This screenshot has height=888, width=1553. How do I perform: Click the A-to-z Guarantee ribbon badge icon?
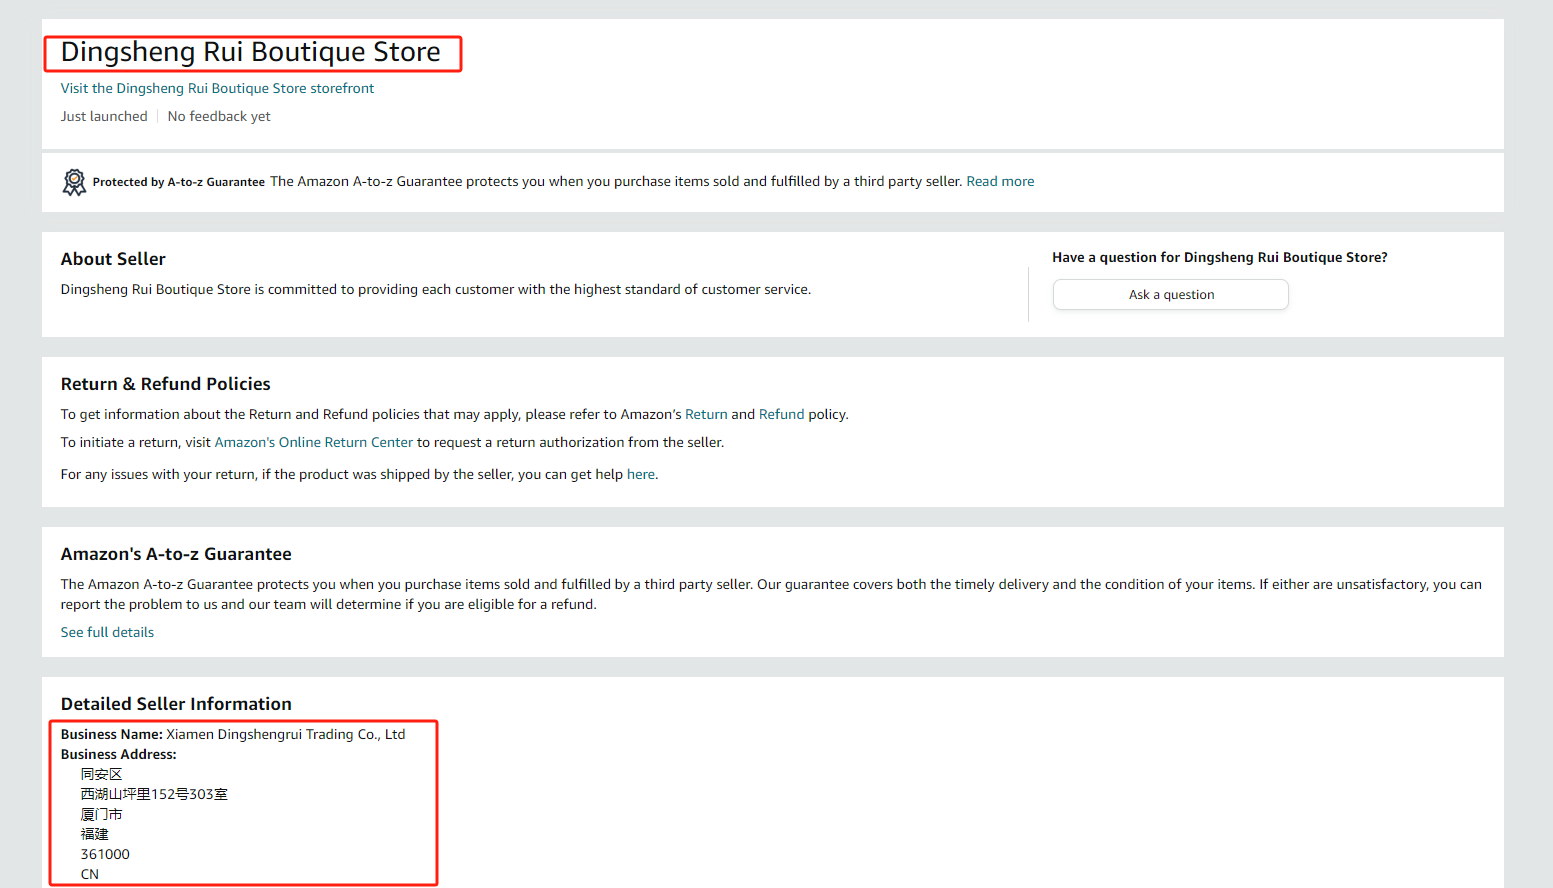(74, 182)
